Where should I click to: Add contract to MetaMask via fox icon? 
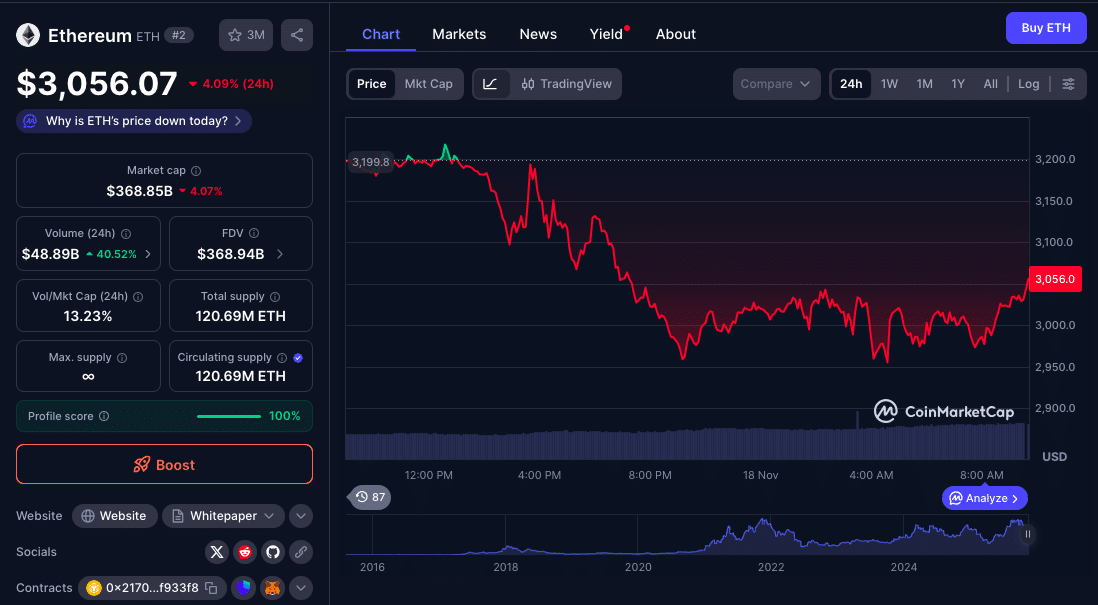coord(272,588)
